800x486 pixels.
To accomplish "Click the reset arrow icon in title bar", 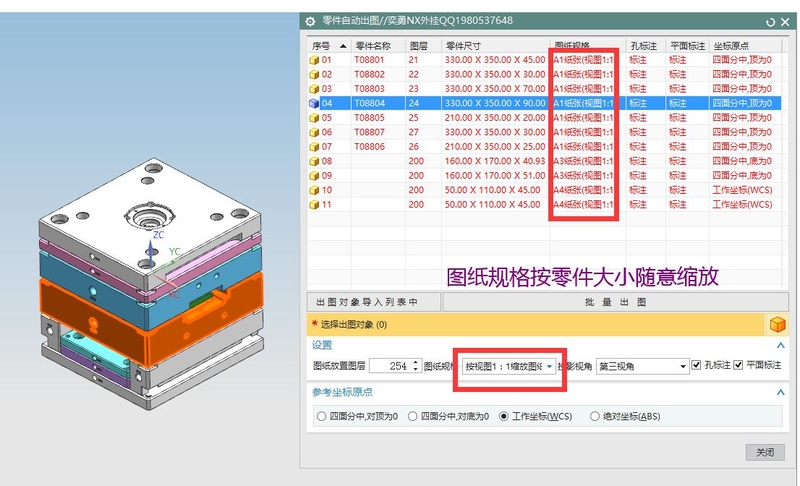I will pyautogui.click(x=770, y=22).
